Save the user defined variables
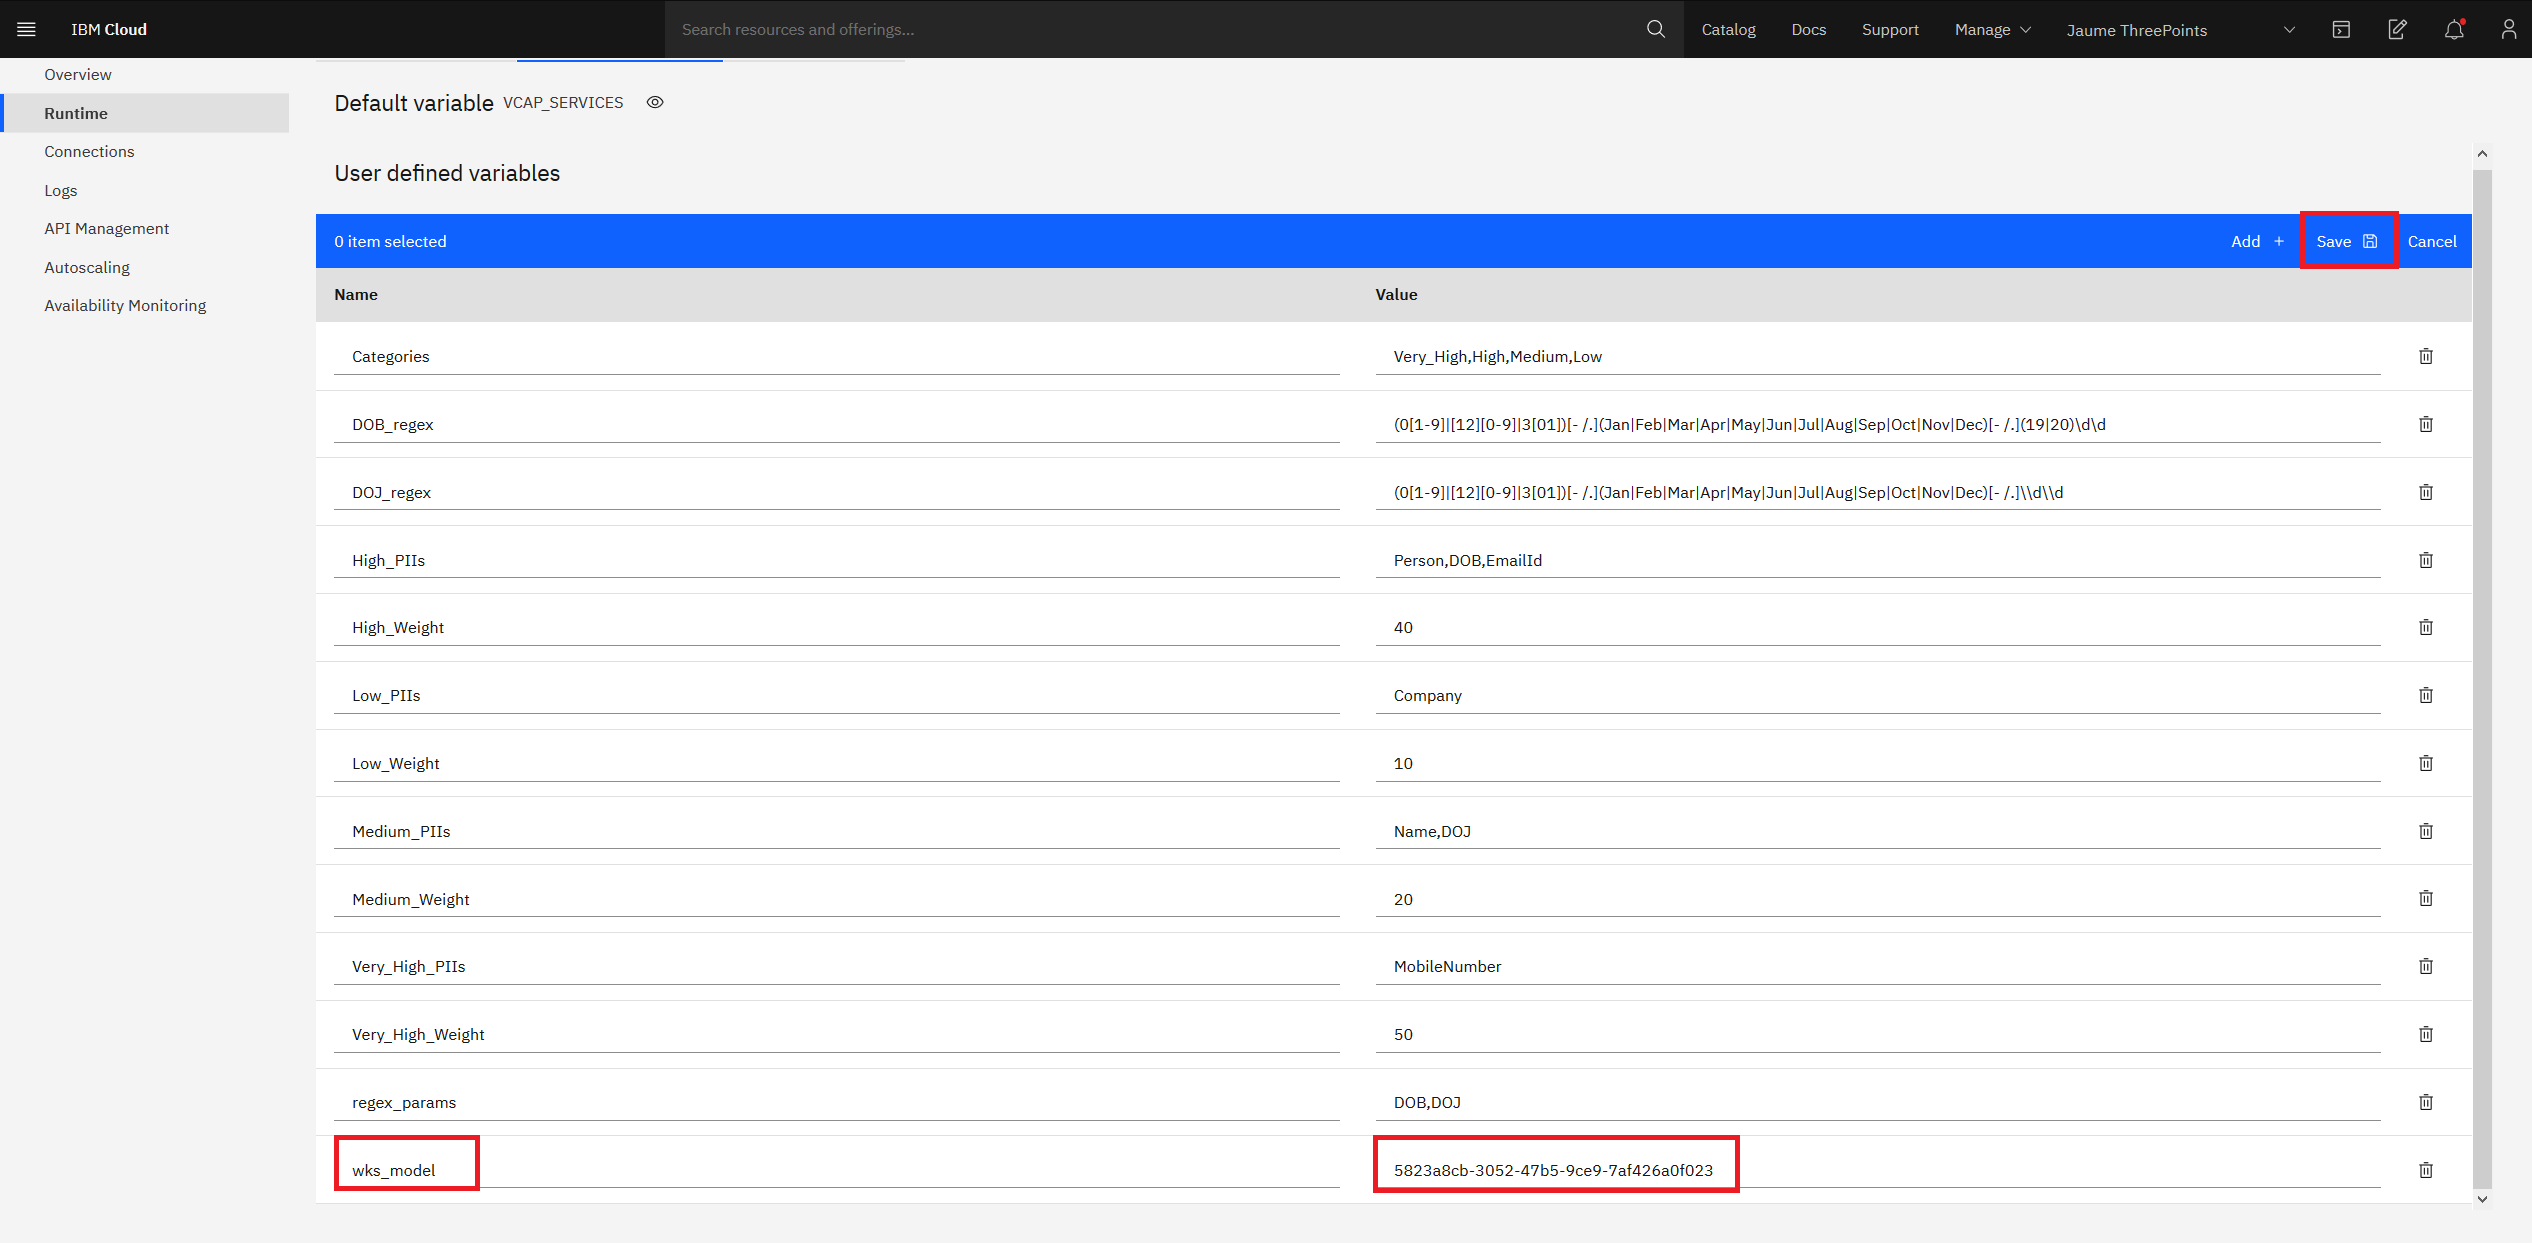The height and width of the screenshot is (1243, 2532). [2346, 241]
